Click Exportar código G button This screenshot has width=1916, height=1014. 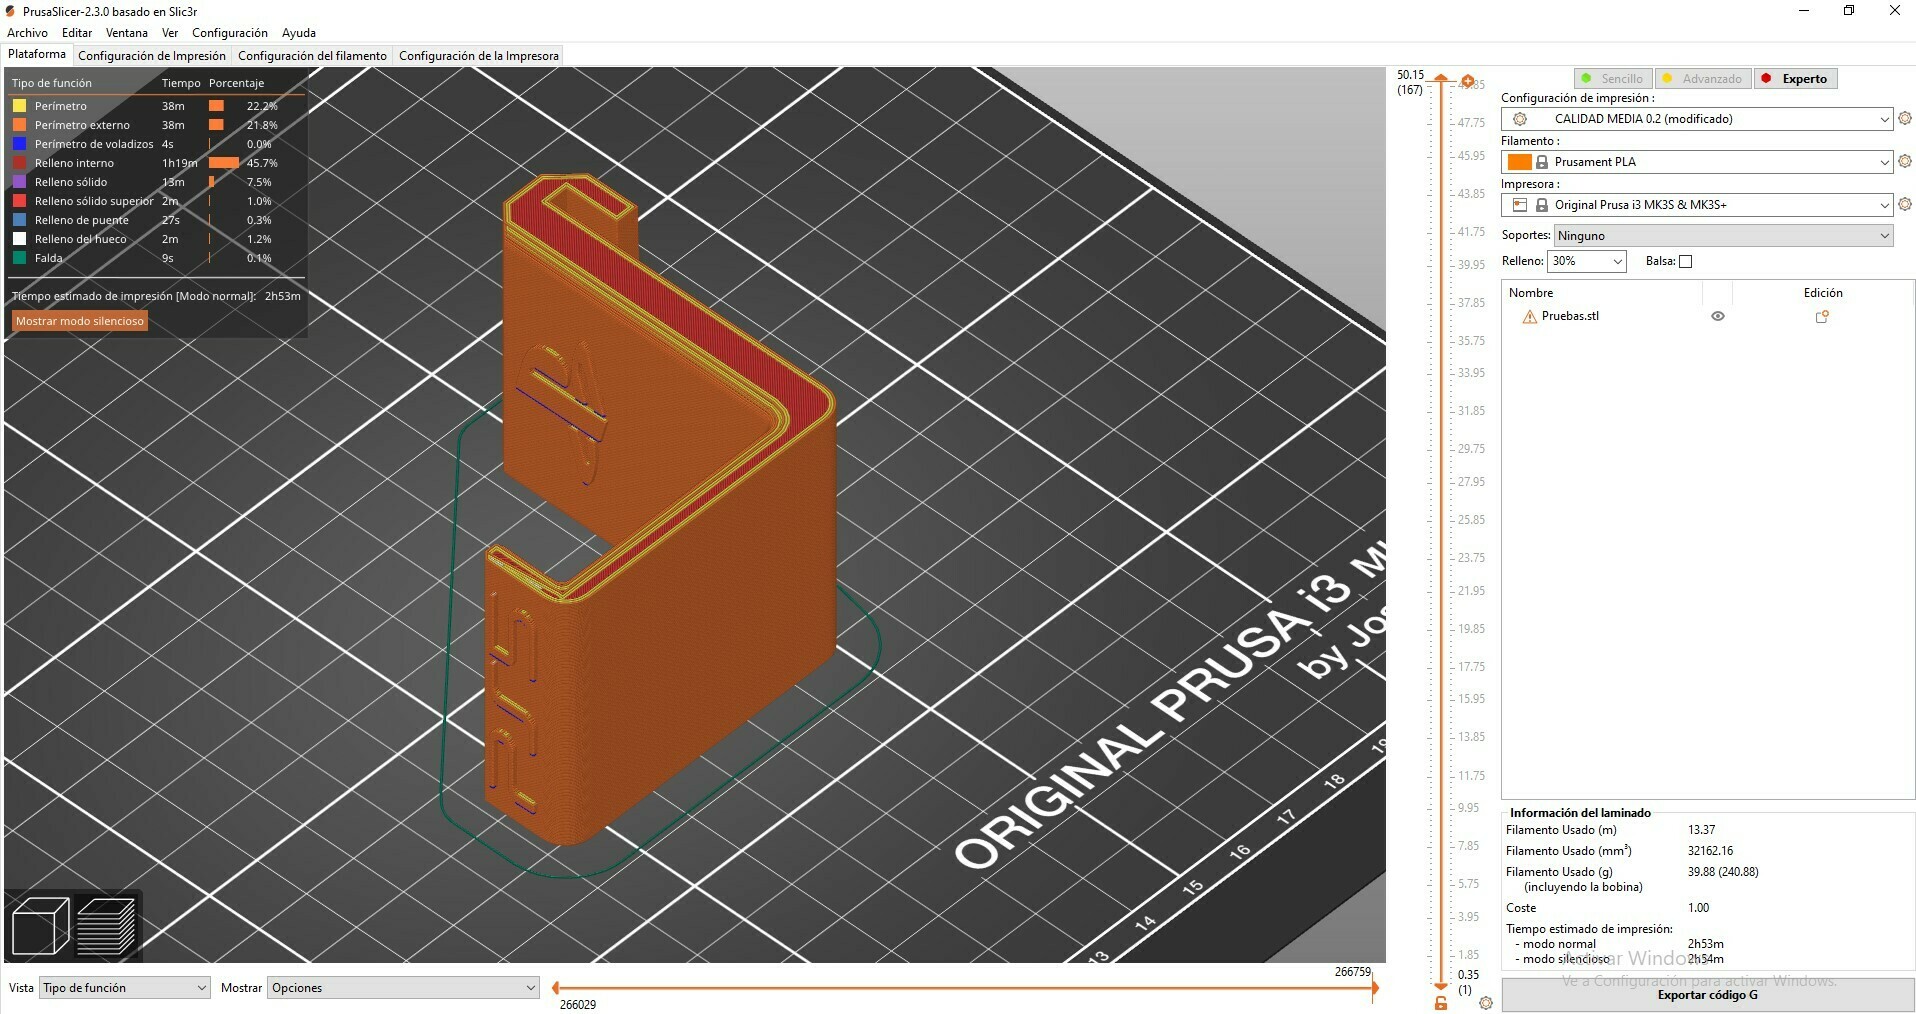(x=1707, y=995)
